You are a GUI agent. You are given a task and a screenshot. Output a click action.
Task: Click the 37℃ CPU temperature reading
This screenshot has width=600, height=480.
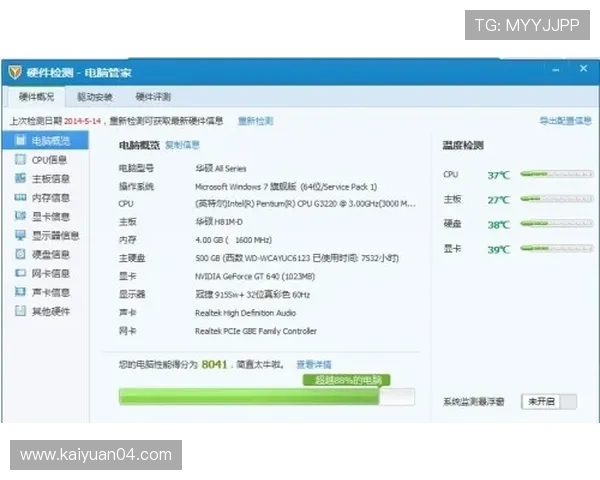[499, 175]
